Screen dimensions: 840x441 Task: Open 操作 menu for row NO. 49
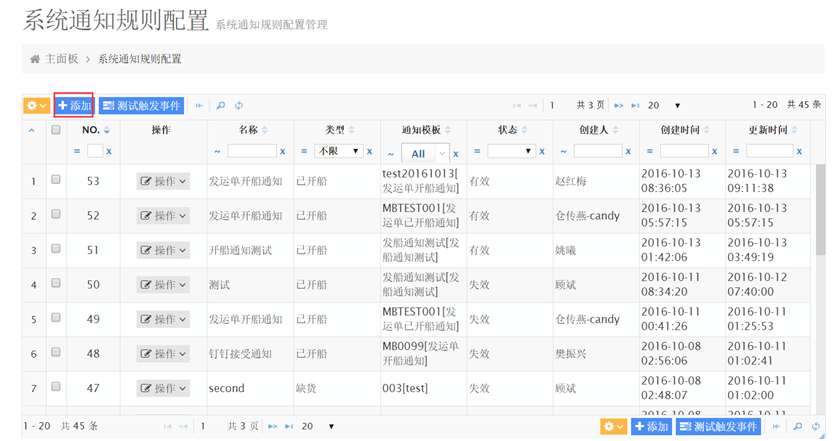click(163, 319)
